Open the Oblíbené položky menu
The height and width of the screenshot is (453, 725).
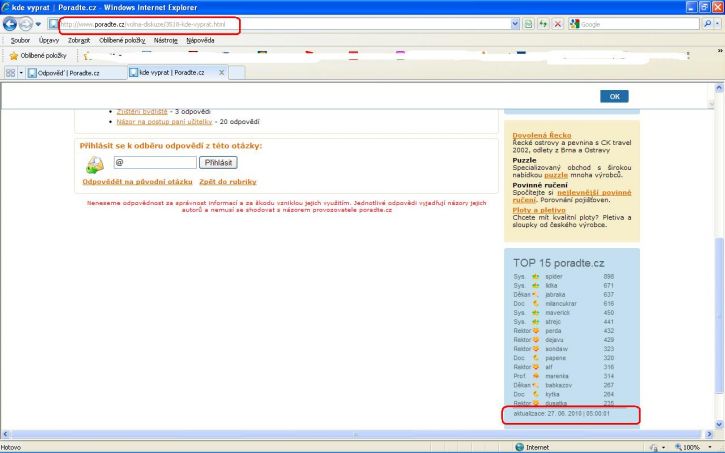[x=122, y=40]
